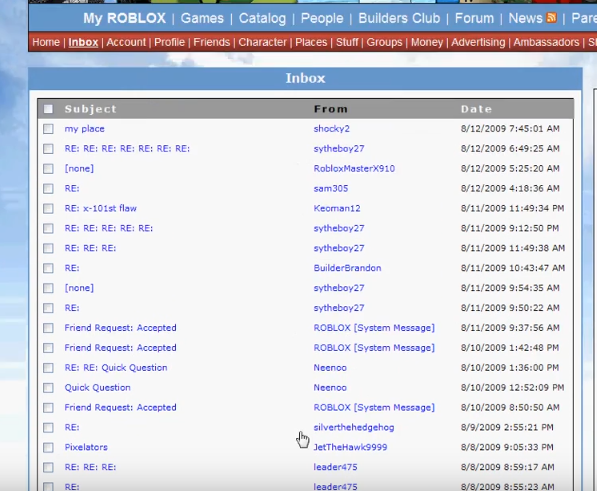Select date text 8/11/2009 11:49:34 PM

(512, 208)
